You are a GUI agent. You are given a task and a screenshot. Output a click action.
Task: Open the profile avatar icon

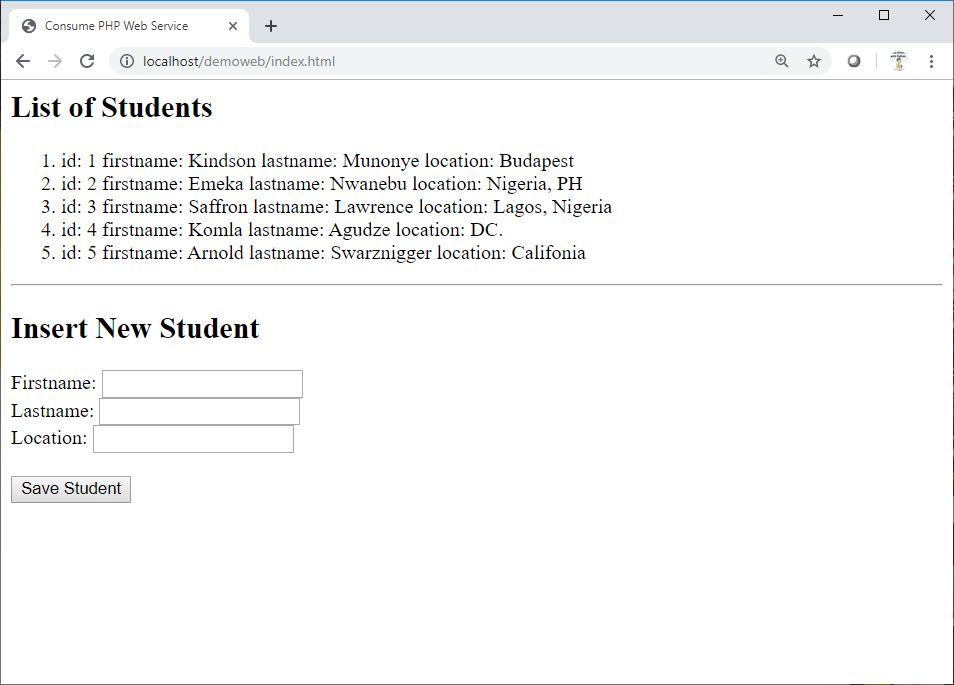(898, 61)
